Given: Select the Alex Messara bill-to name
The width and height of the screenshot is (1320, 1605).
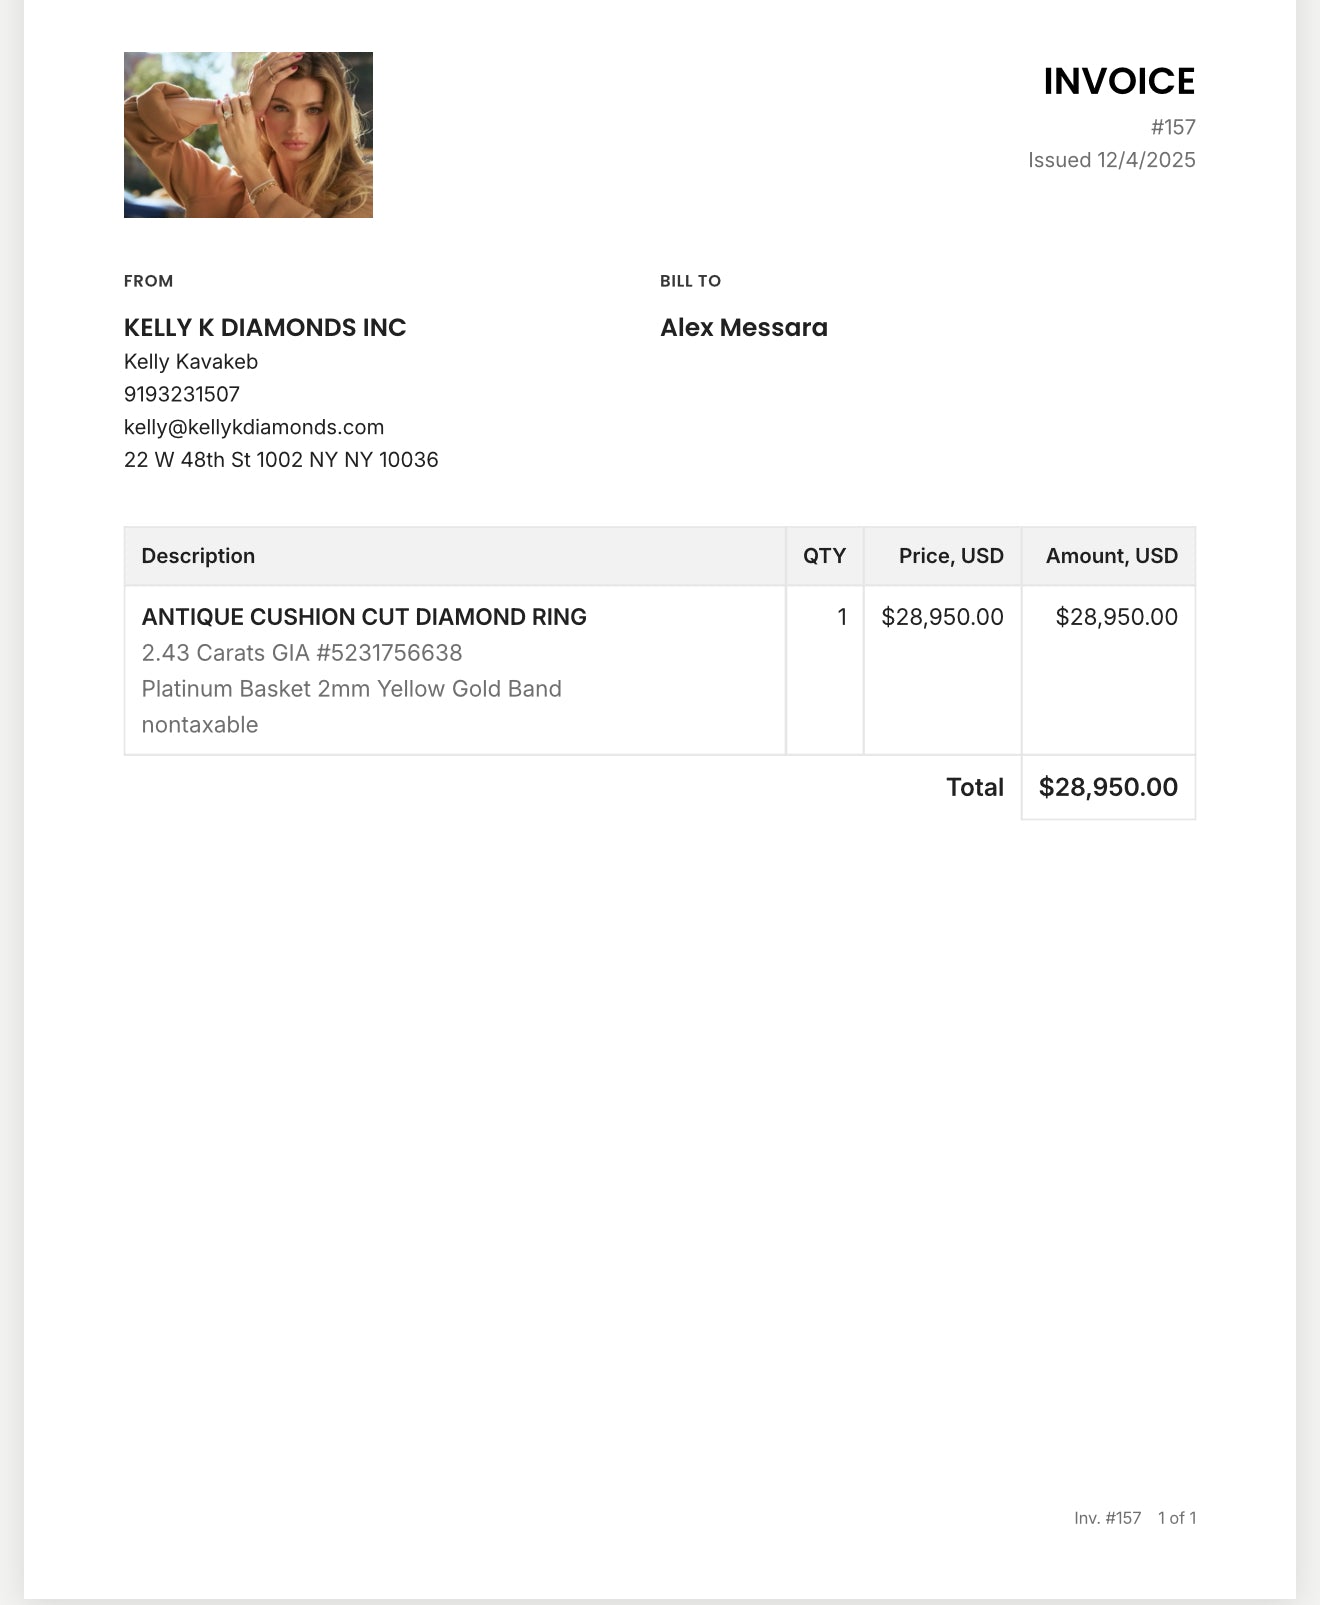Looking at the screenshot, I should [743, 328].
